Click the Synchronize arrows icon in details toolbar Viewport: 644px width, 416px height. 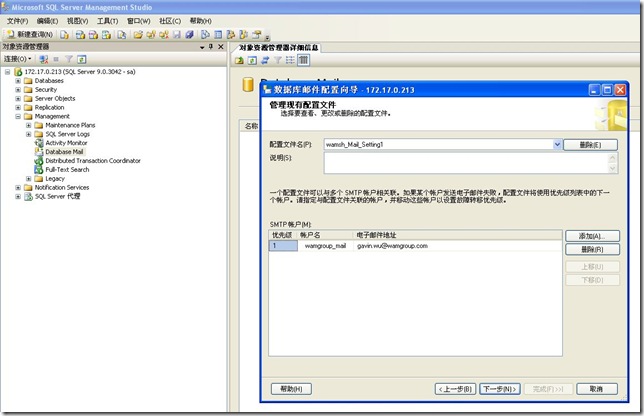click(x=265, y=60)
